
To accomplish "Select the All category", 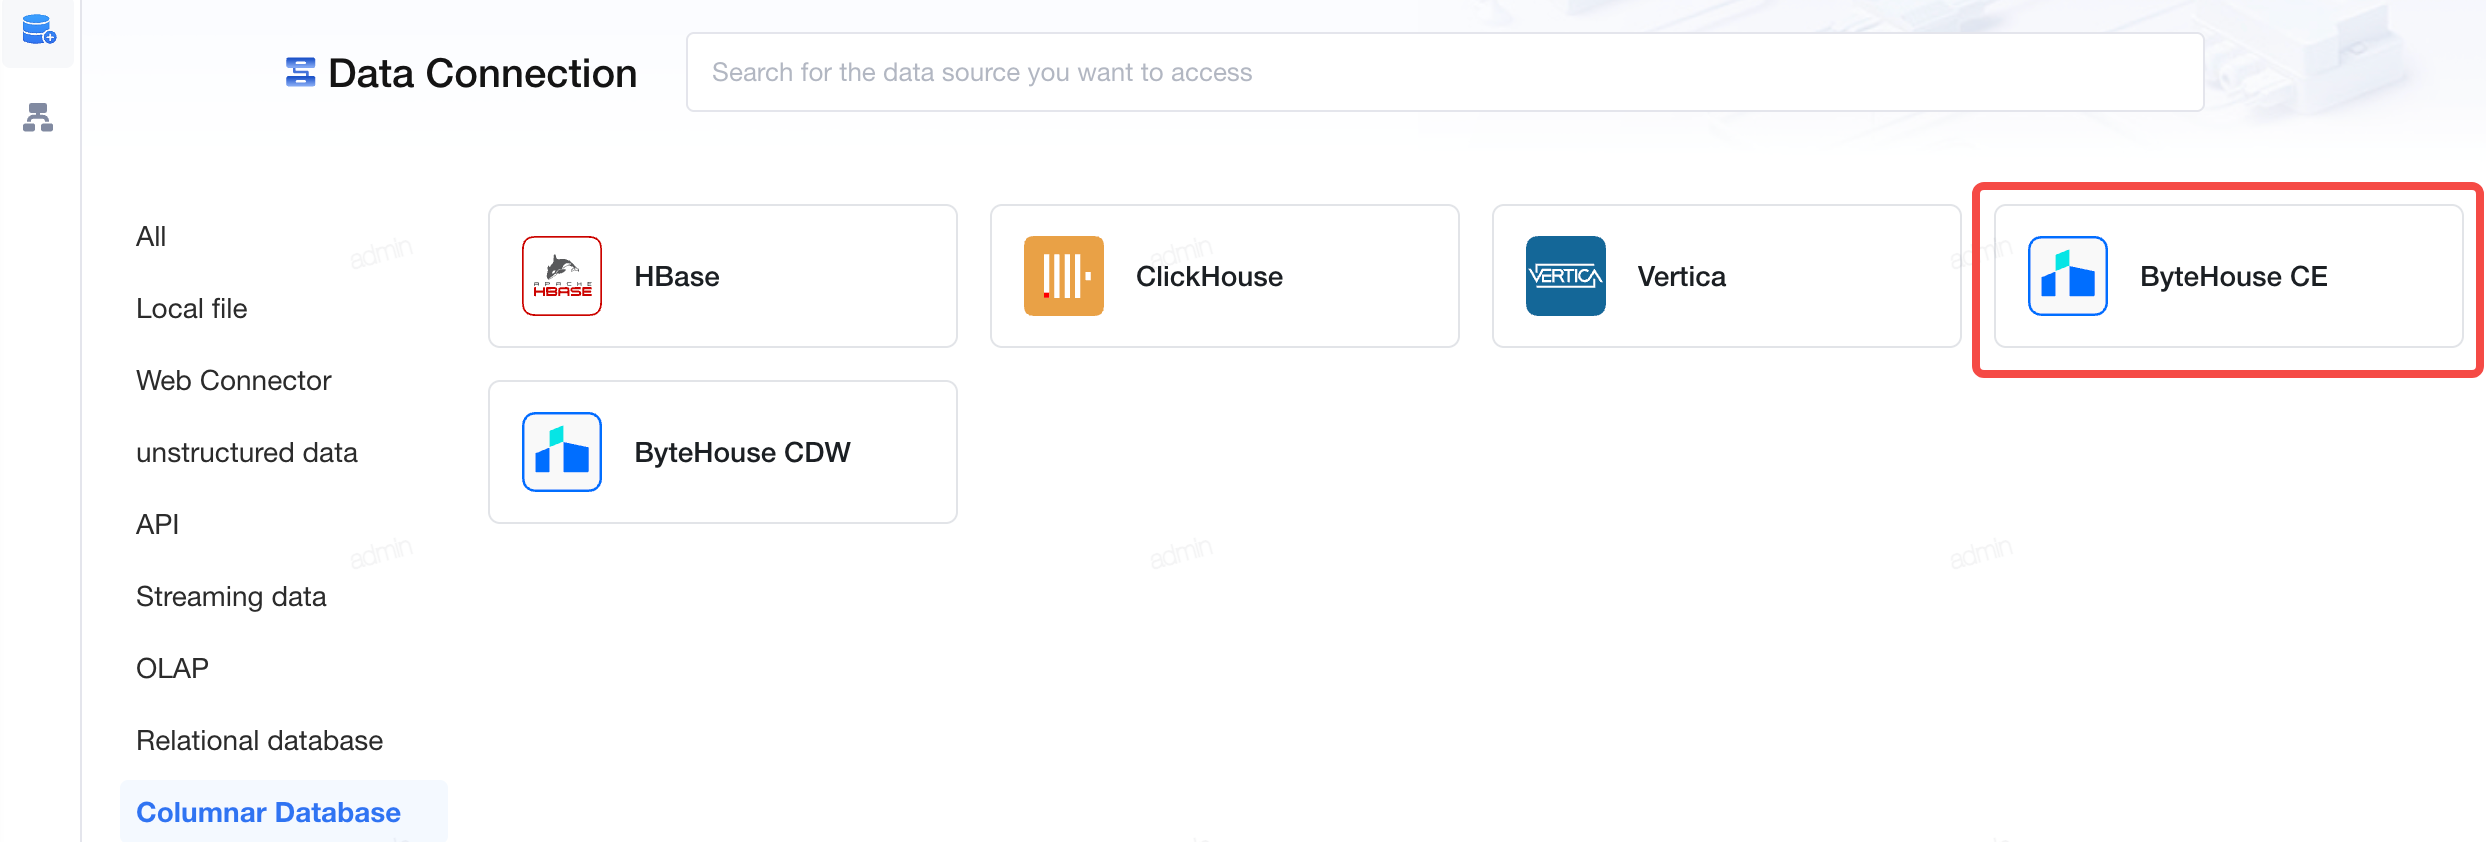I will [x=151, y=237].
